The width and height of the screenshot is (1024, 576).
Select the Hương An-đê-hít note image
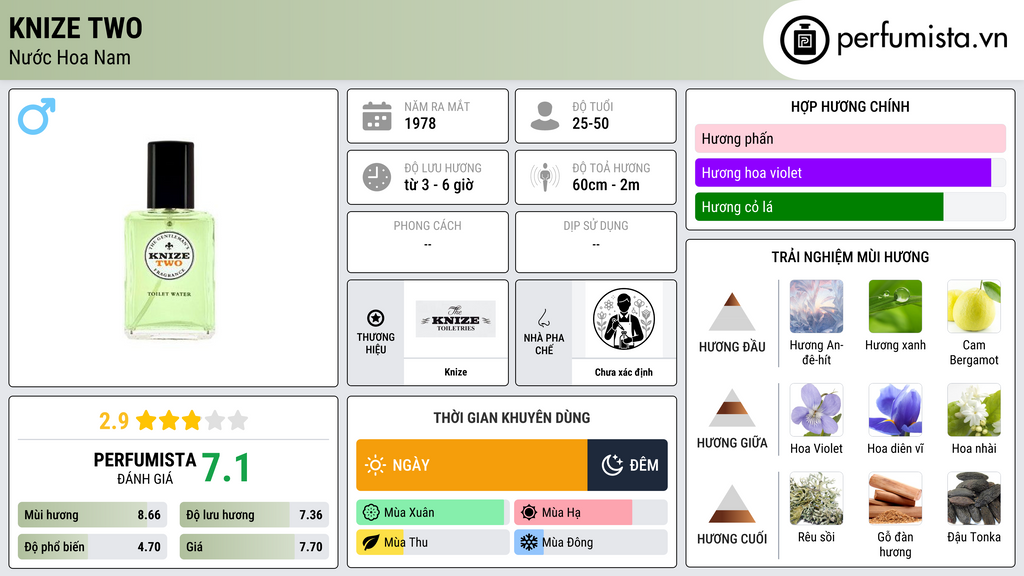tap(816, 306)
